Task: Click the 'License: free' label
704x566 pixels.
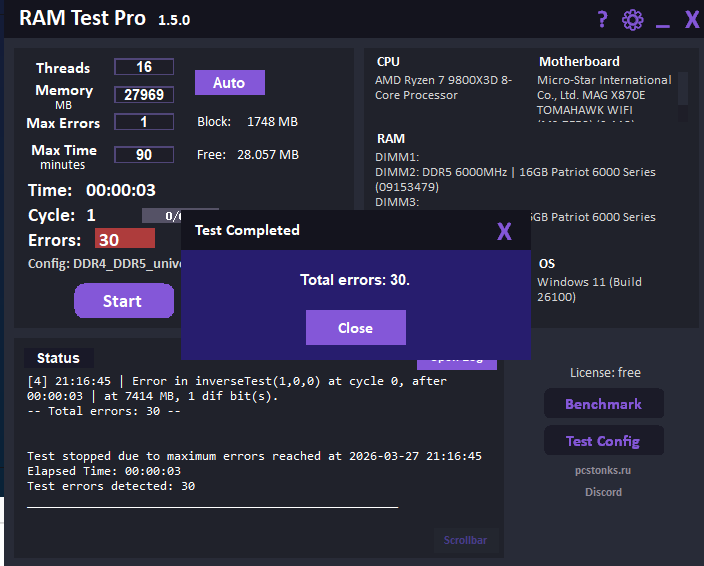Action: pos(605,373)
